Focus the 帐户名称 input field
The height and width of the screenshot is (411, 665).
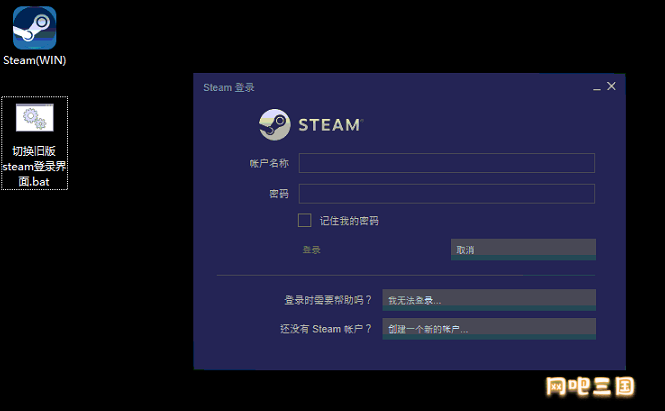447,163
